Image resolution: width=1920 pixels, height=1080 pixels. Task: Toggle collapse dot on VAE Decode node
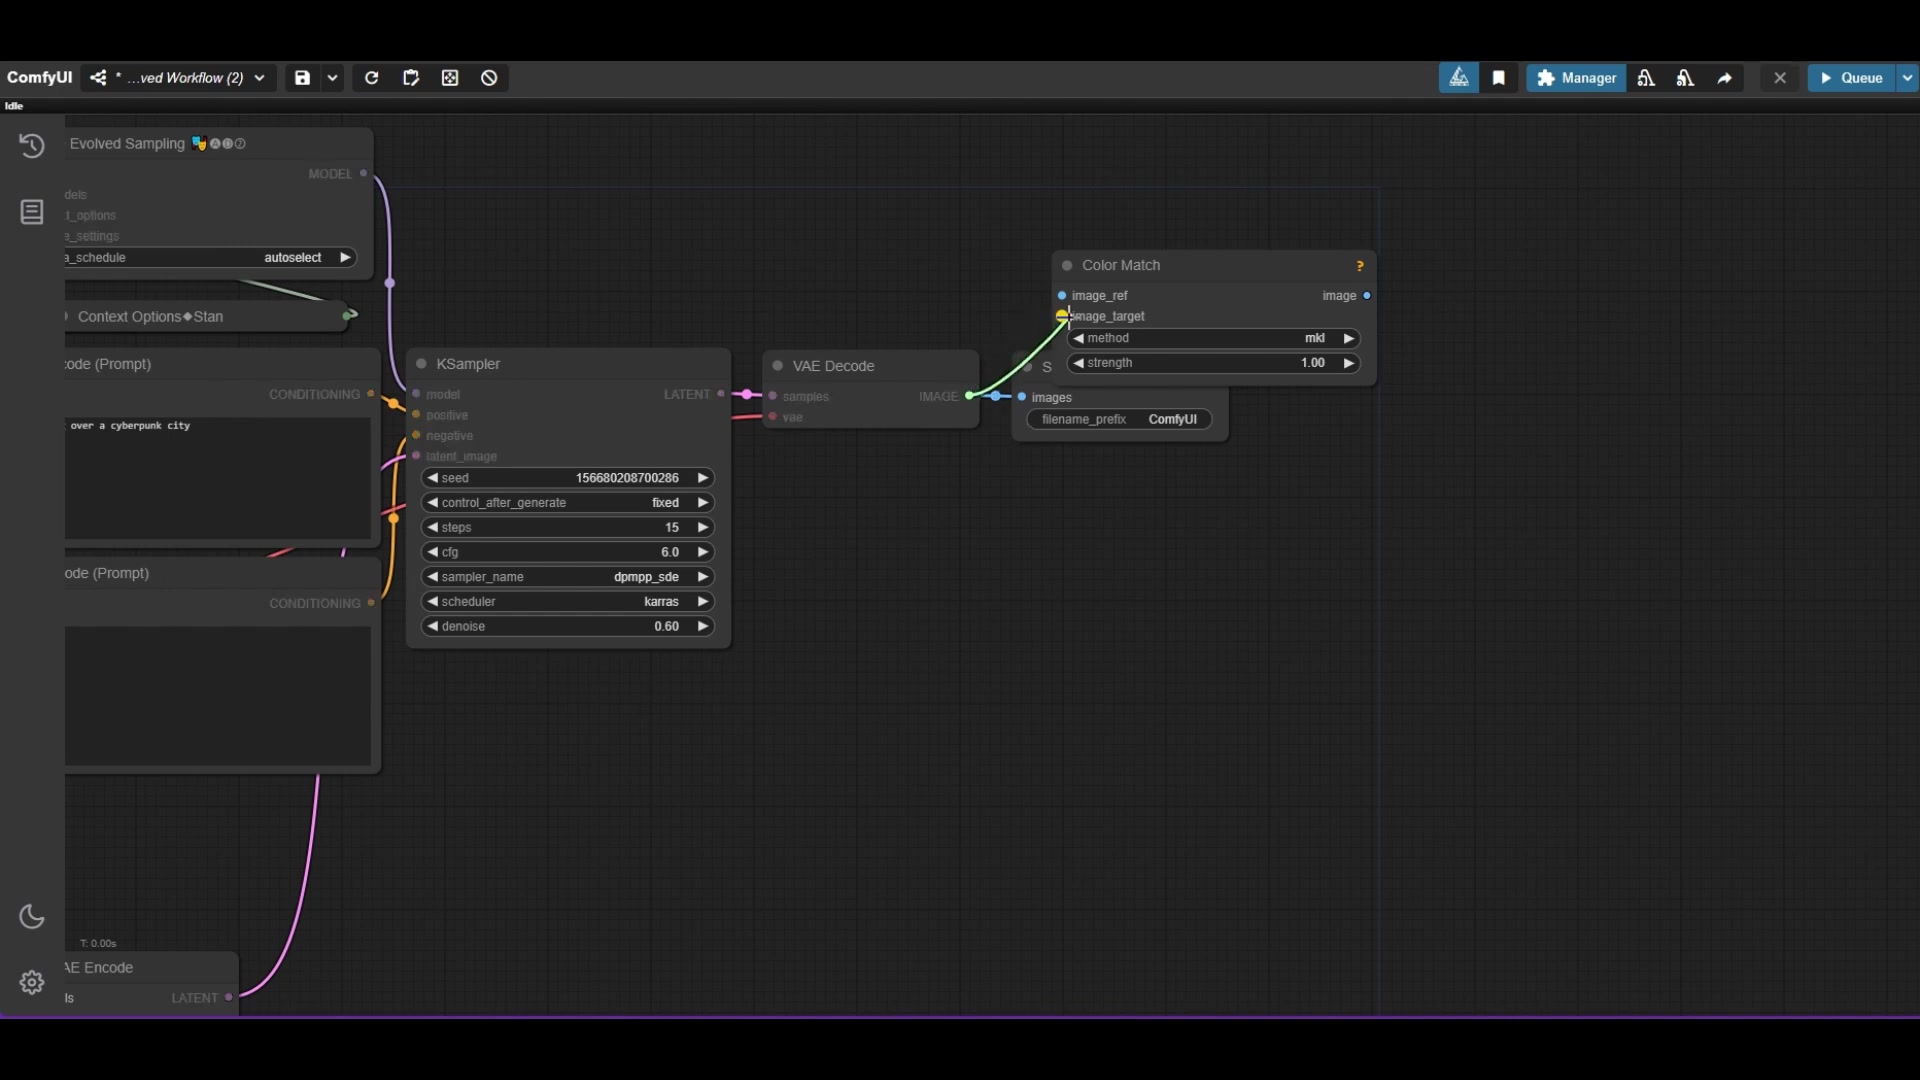[778, 366]
